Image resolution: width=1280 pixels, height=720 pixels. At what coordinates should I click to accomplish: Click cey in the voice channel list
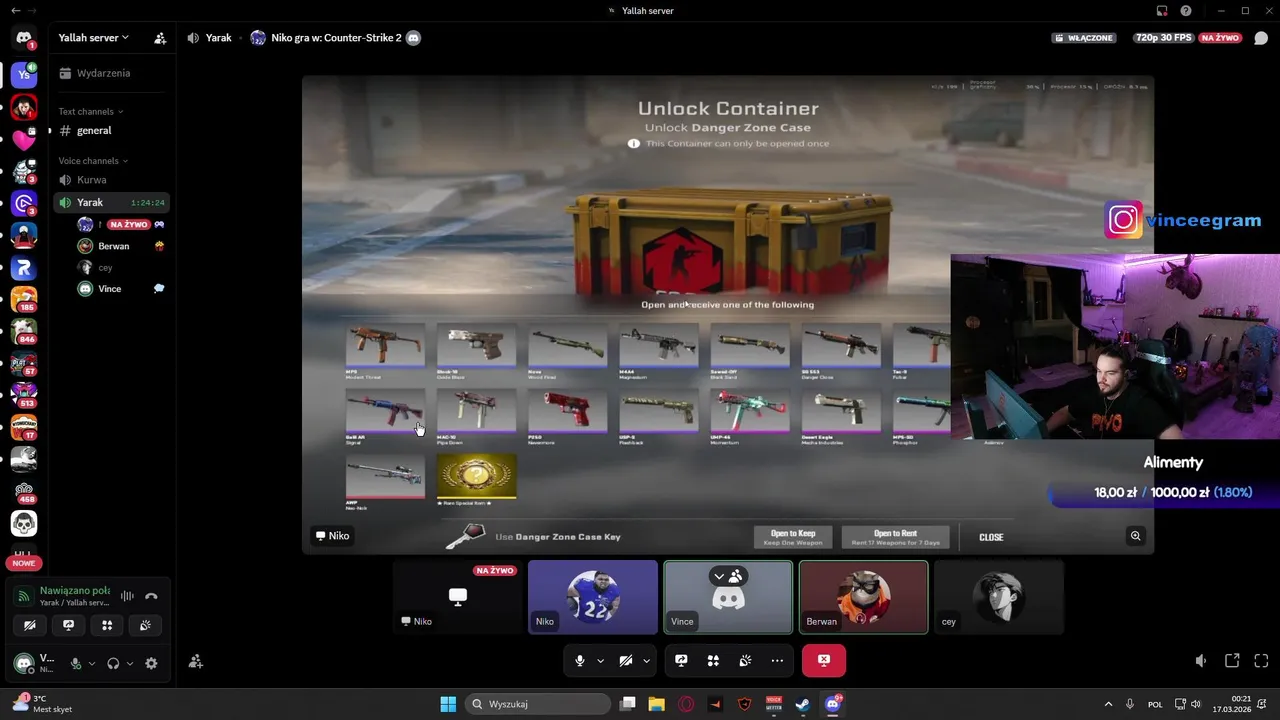(x=121, y=267)
